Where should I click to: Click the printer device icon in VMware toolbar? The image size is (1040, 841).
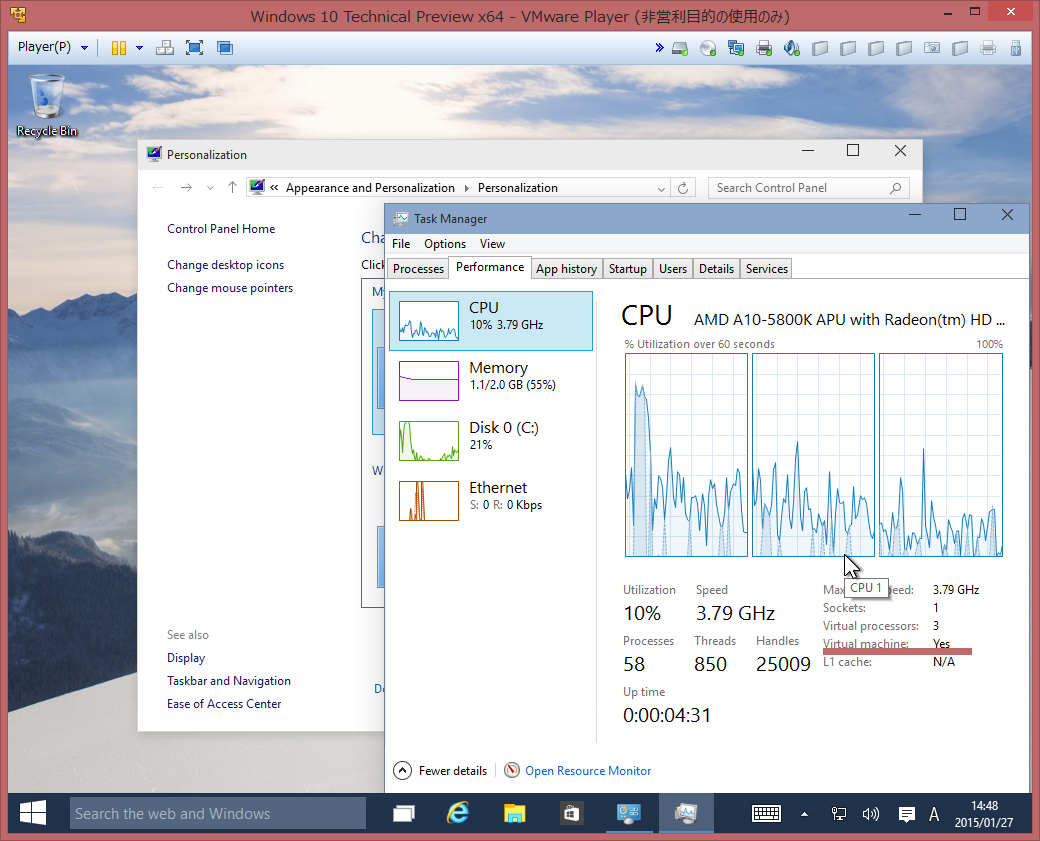click(x=764, y=48)
